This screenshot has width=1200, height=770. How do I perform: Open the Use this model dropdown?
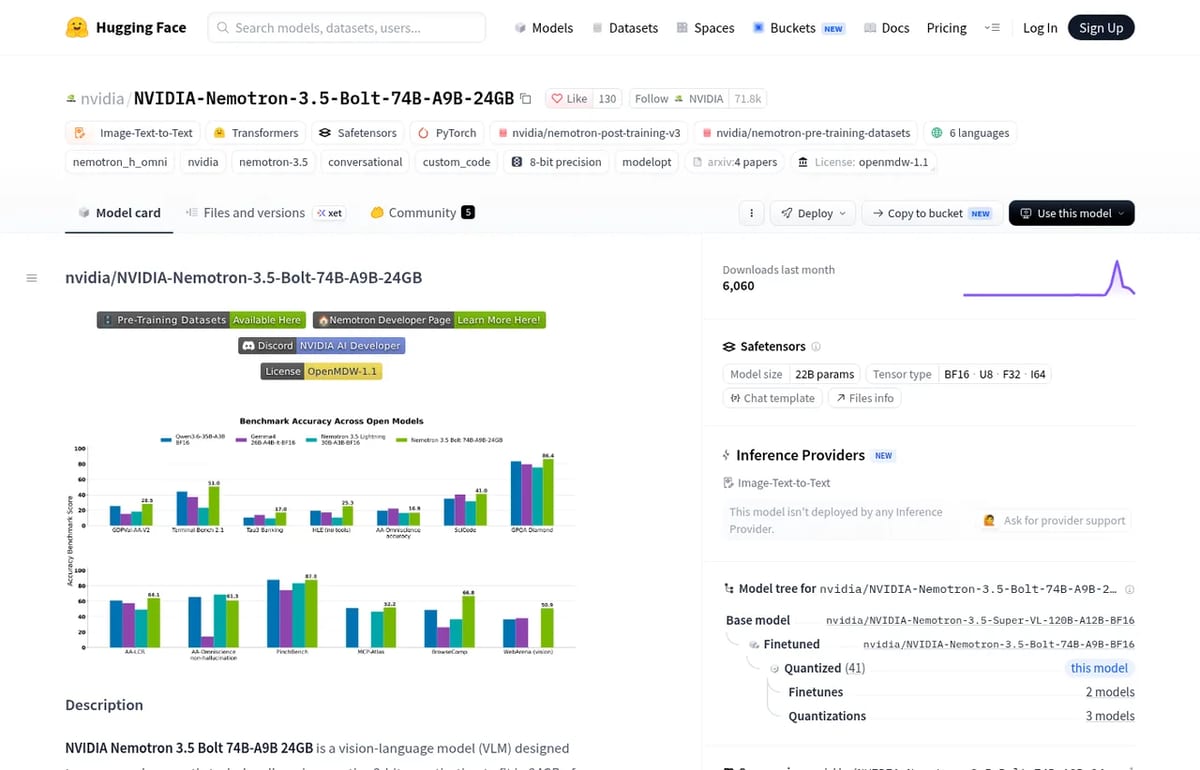tap(1071, 213)
